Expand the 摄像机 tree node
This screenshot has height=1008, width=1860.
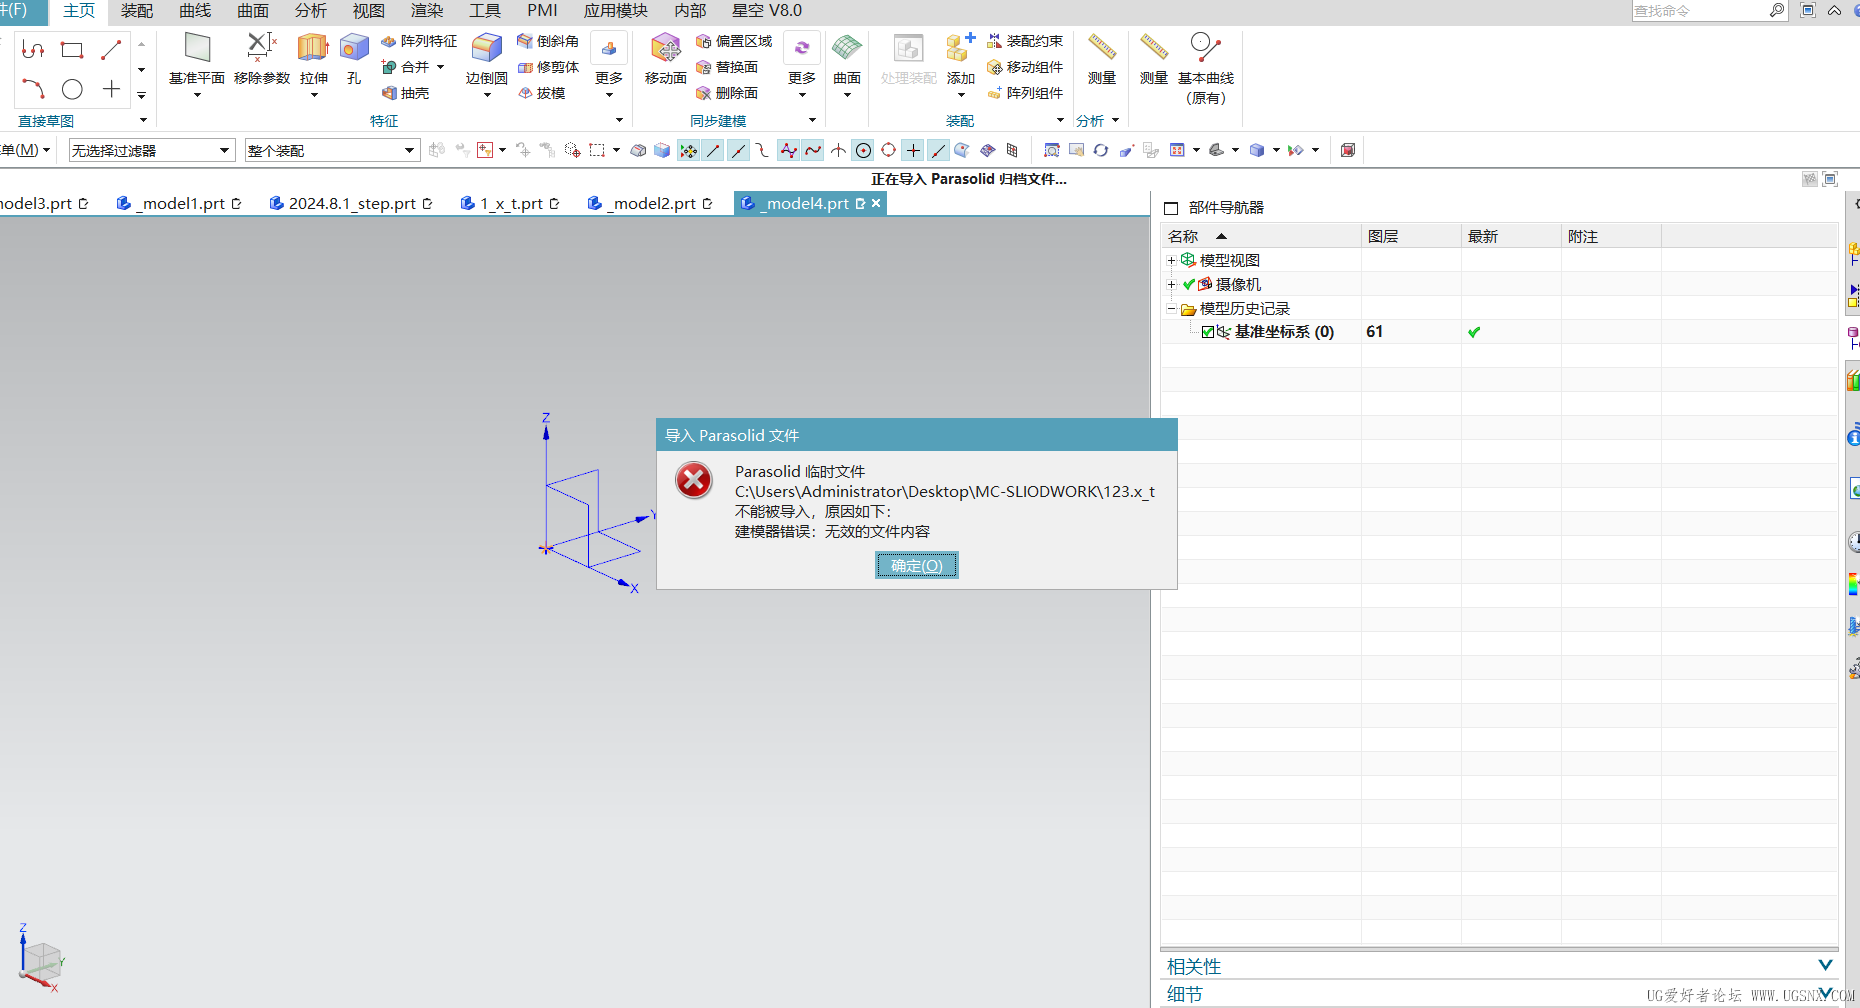1171,284
